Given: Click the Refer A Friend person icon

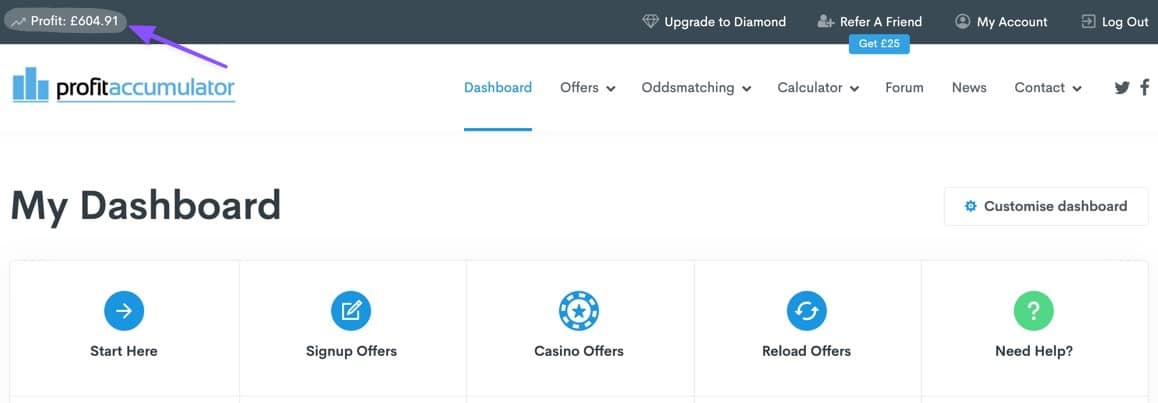Looking at the screenshot, I should (826, 21).
